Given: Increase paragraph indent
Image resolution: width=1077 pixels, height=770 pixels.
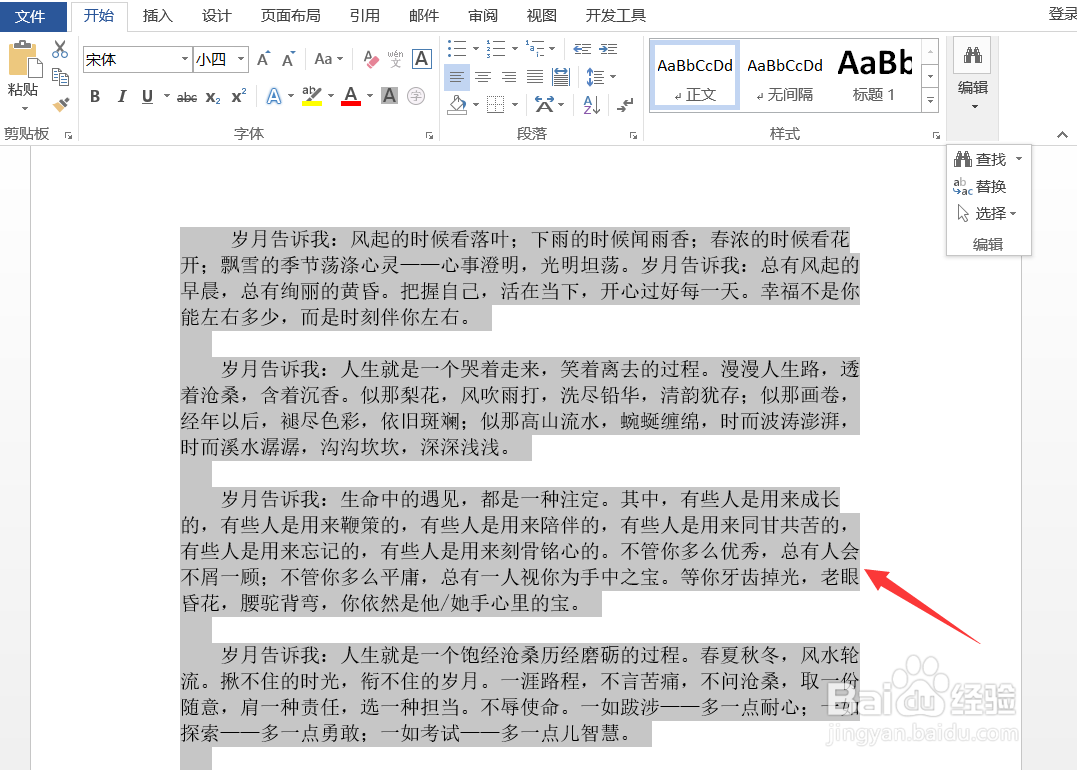Looking at the screenshot, I should (608, 49).
